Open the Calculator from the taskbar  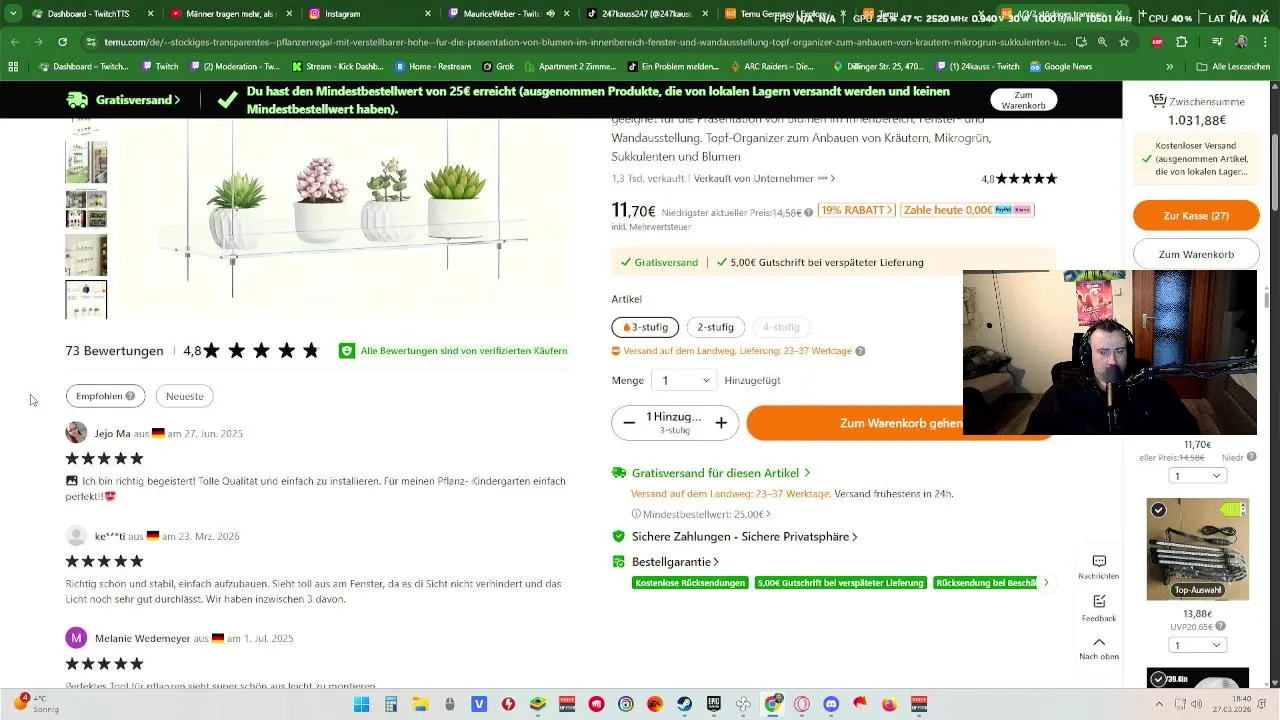pos(391,704)
